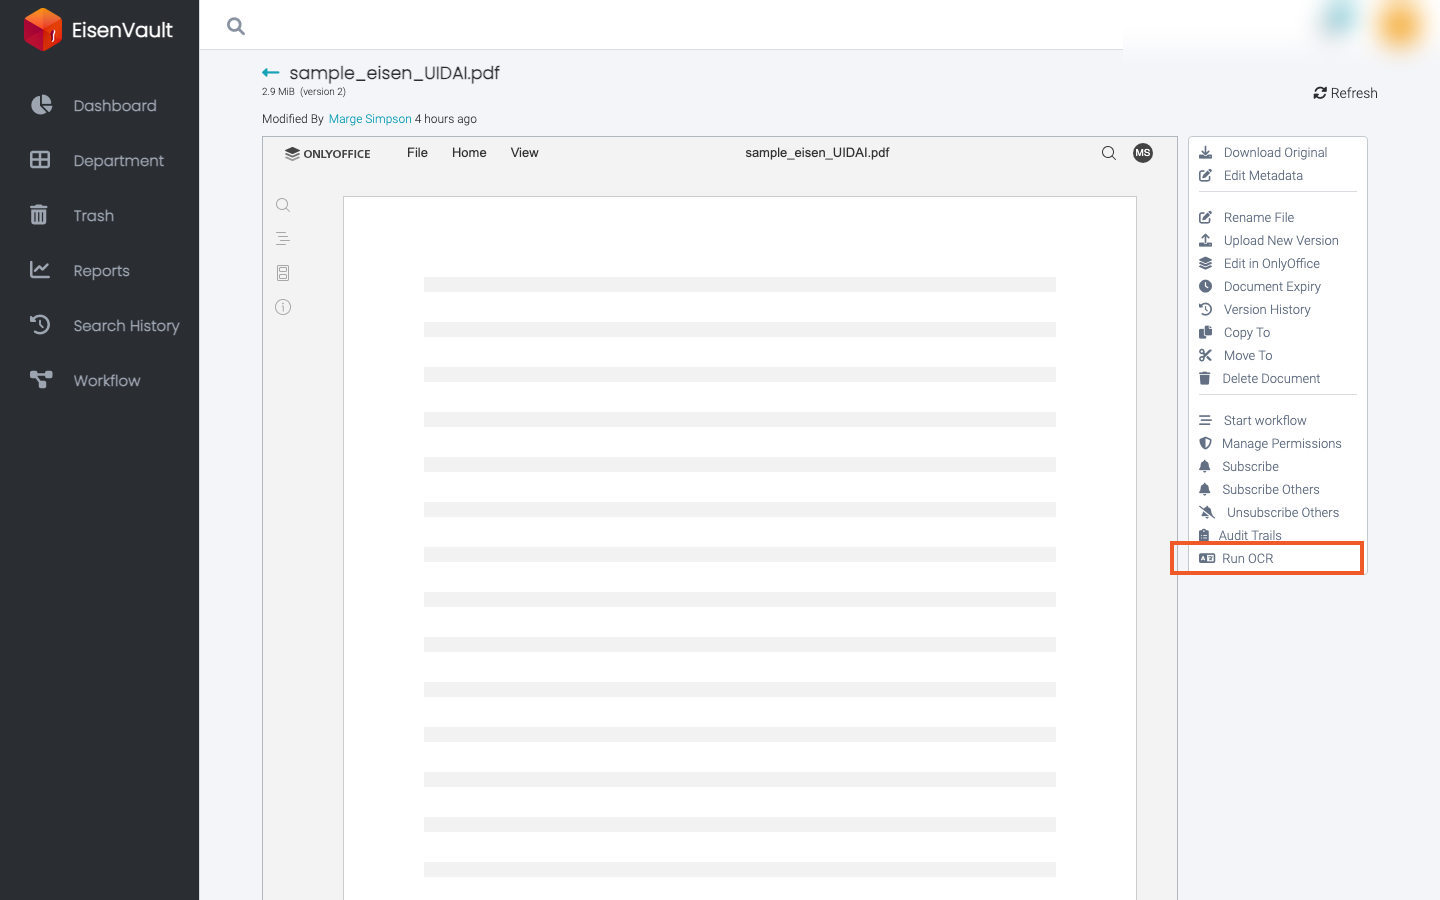Click the orange user avatar top right
Viewport: 1440px width, 900px height.
(1400, 25)
